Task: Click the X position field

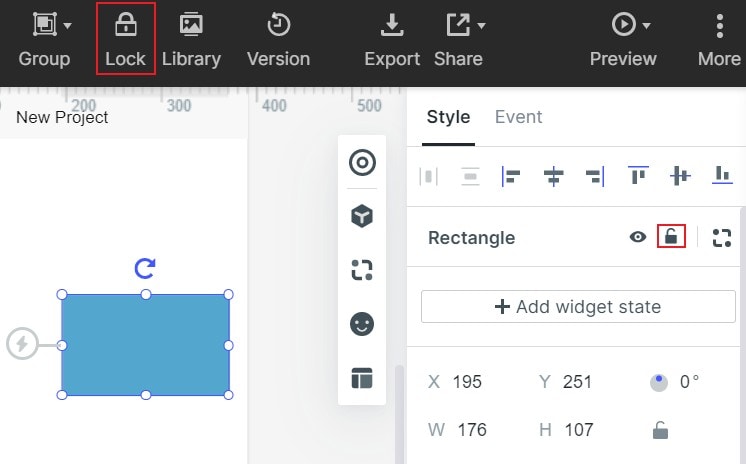Action: pos(467,382)
